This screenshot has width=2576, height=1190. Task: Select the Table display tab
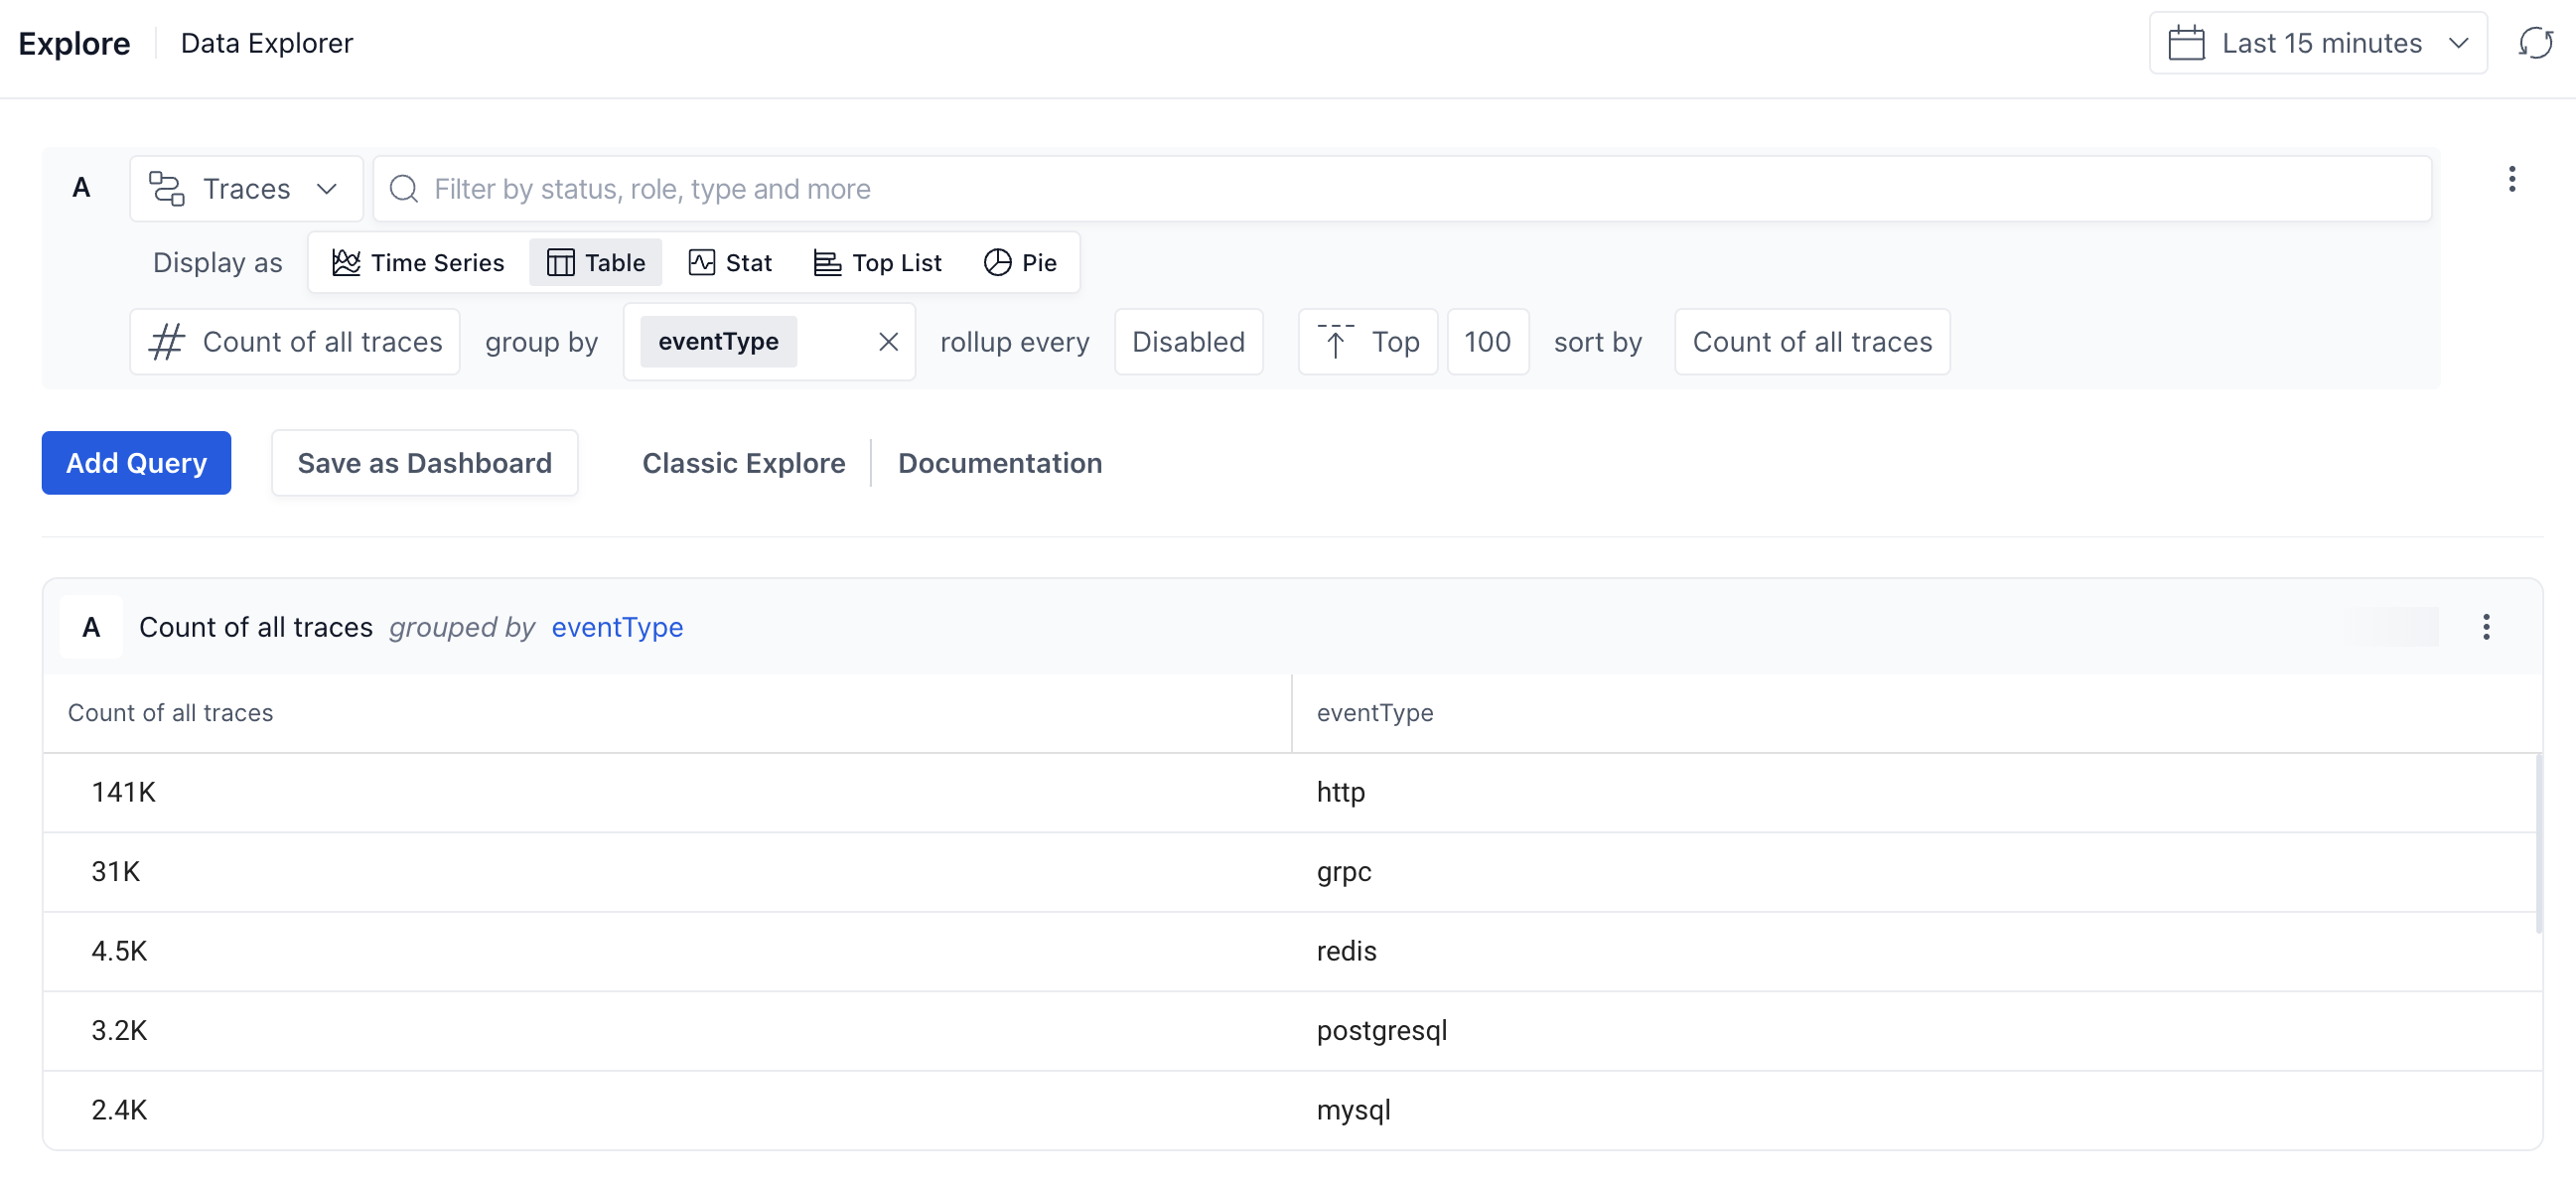pos(596,263)
